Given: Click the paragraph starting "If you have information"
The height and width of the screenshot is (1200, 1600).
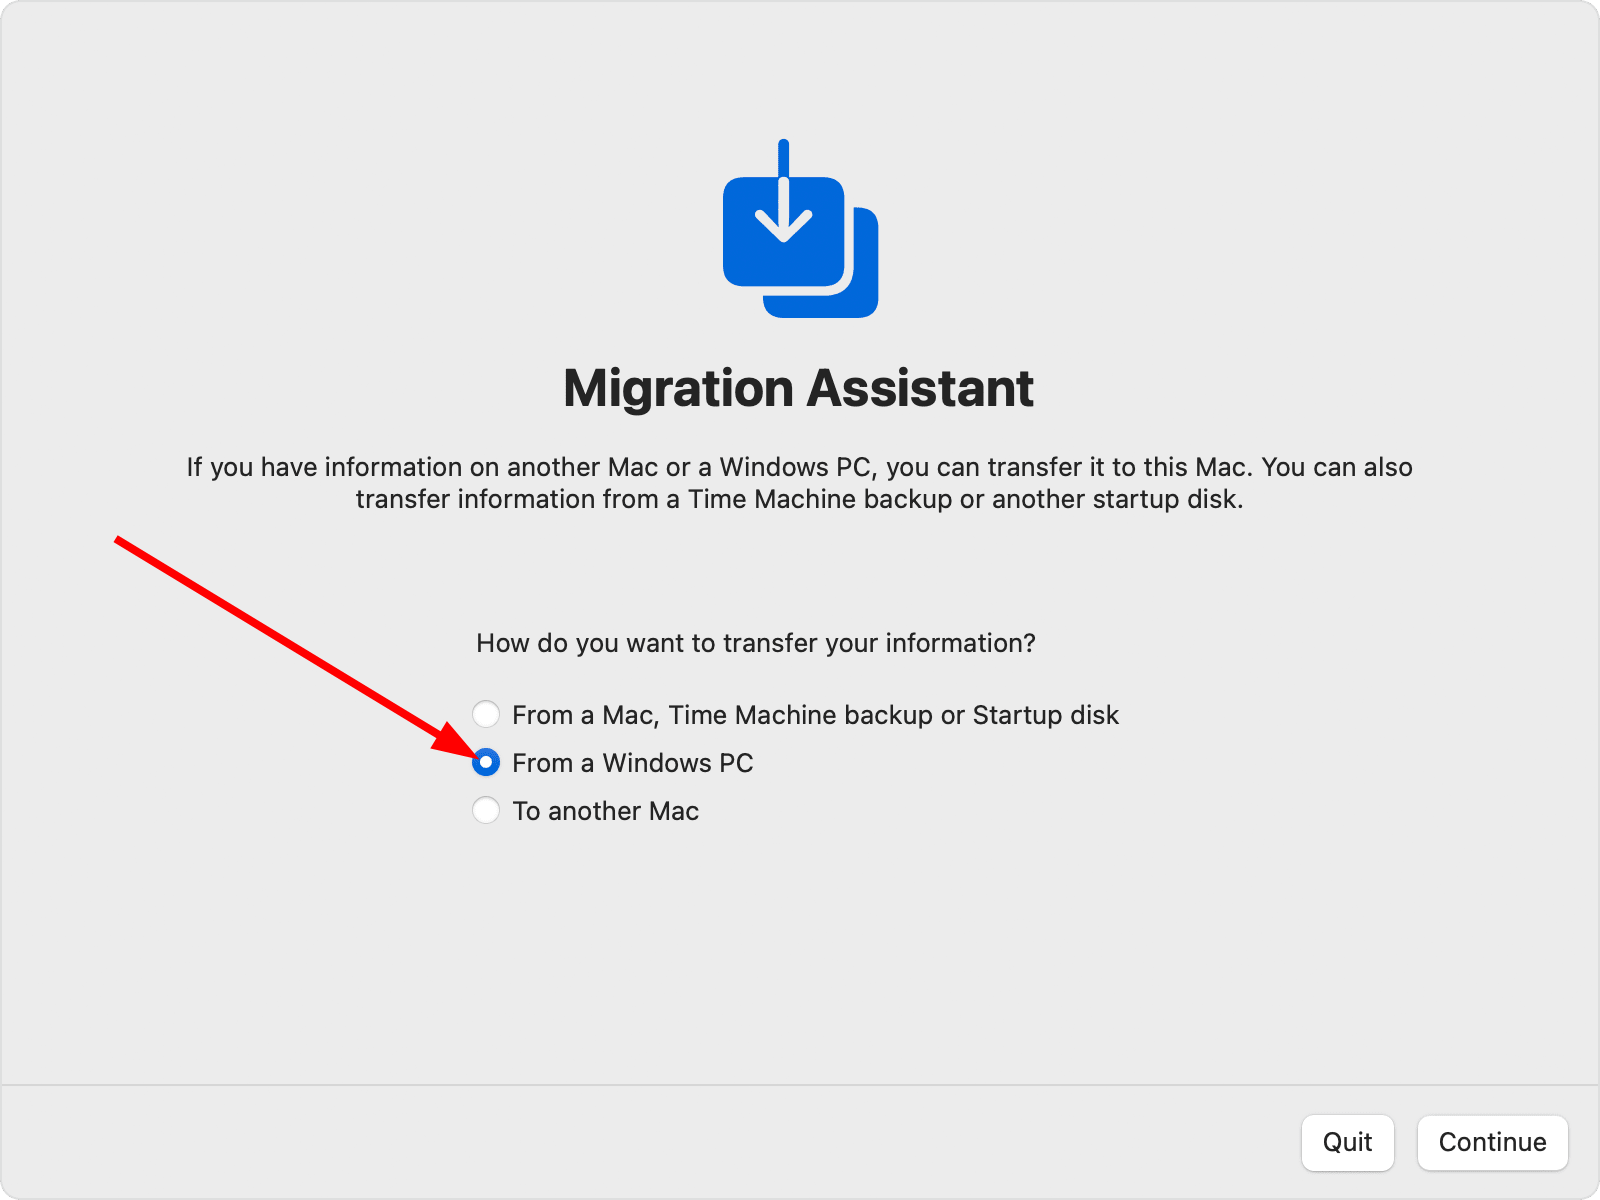Looking at the screenshot, I should [x=799, y=483].
